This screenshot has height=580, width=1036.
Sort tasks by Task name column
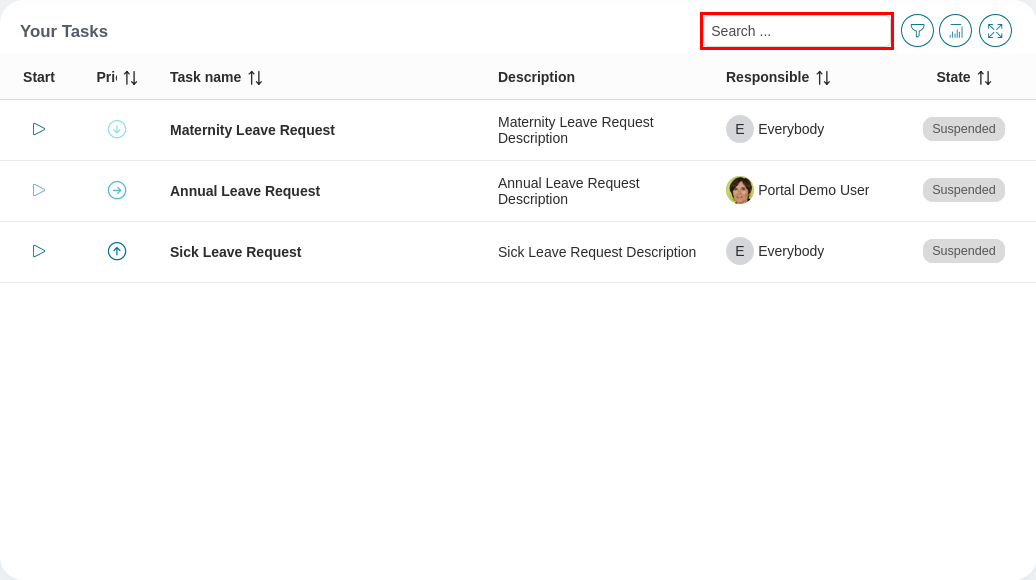(x=255, y=78)
